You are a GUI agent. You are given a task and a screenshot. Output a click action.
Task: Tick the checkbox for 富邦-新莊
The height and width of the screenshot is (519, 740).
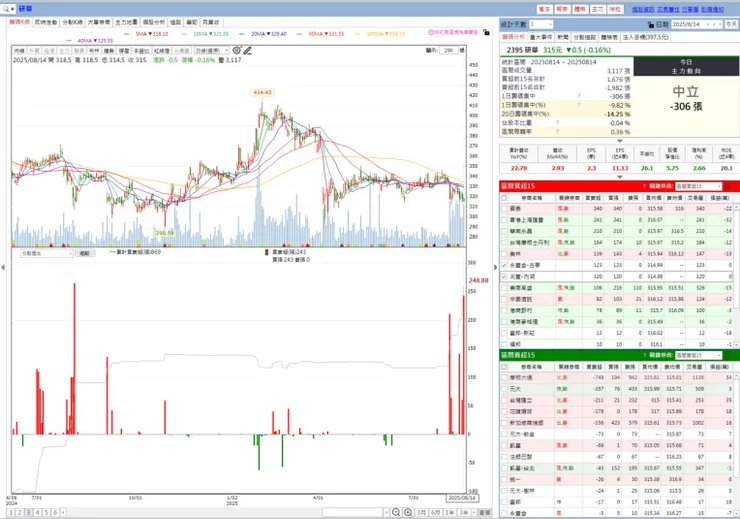504,333
